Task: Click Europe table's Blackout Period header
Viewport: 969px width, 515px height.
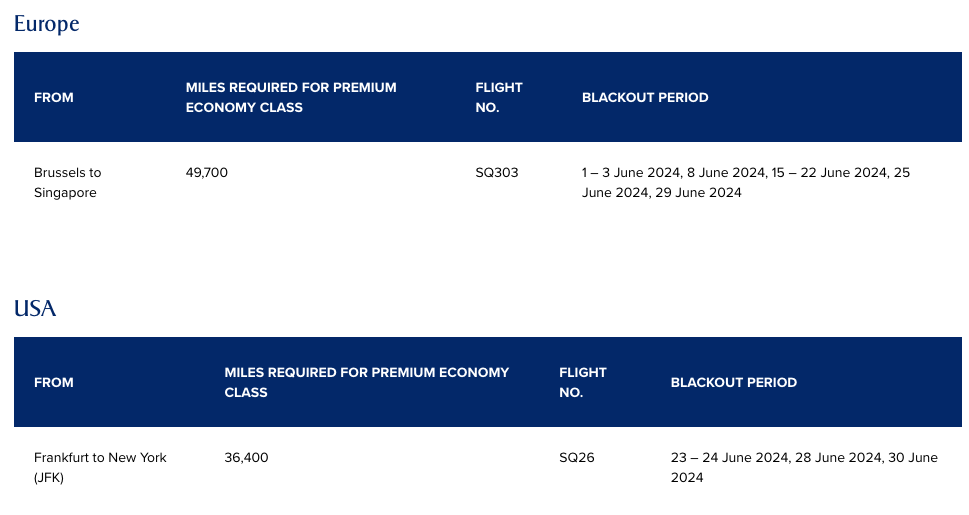Action: pos(645,97)
